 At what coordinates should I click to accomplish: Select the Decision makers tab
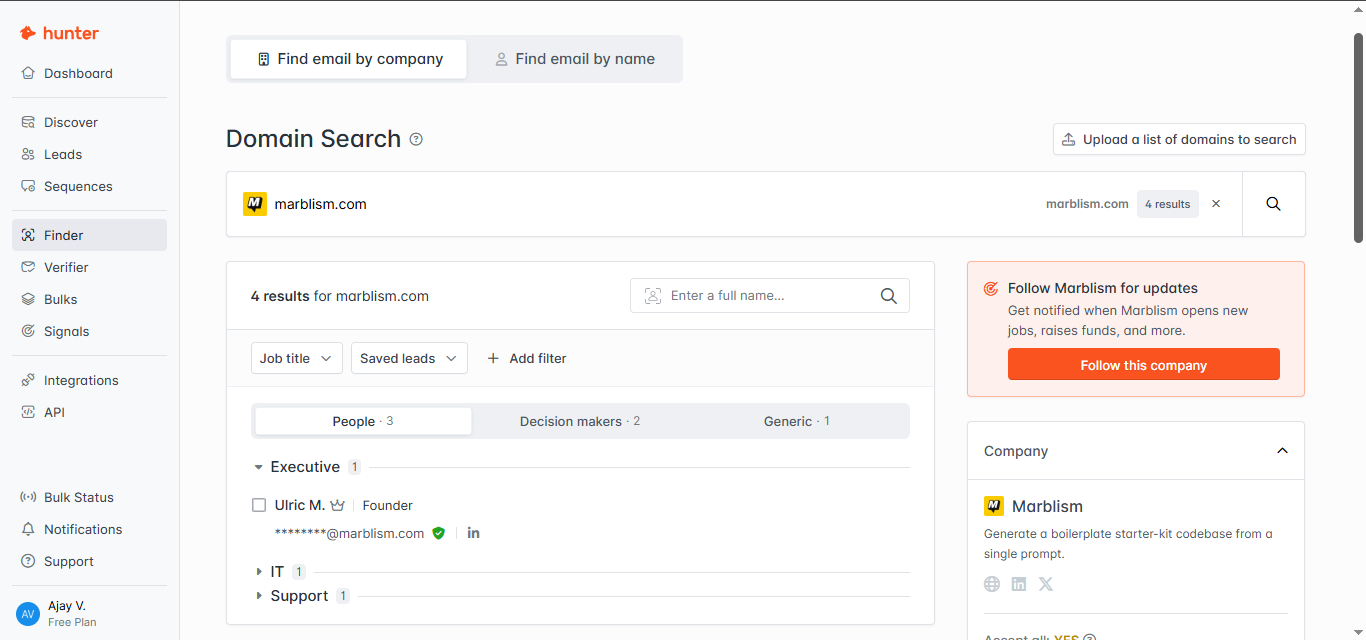tap(580, 421)
